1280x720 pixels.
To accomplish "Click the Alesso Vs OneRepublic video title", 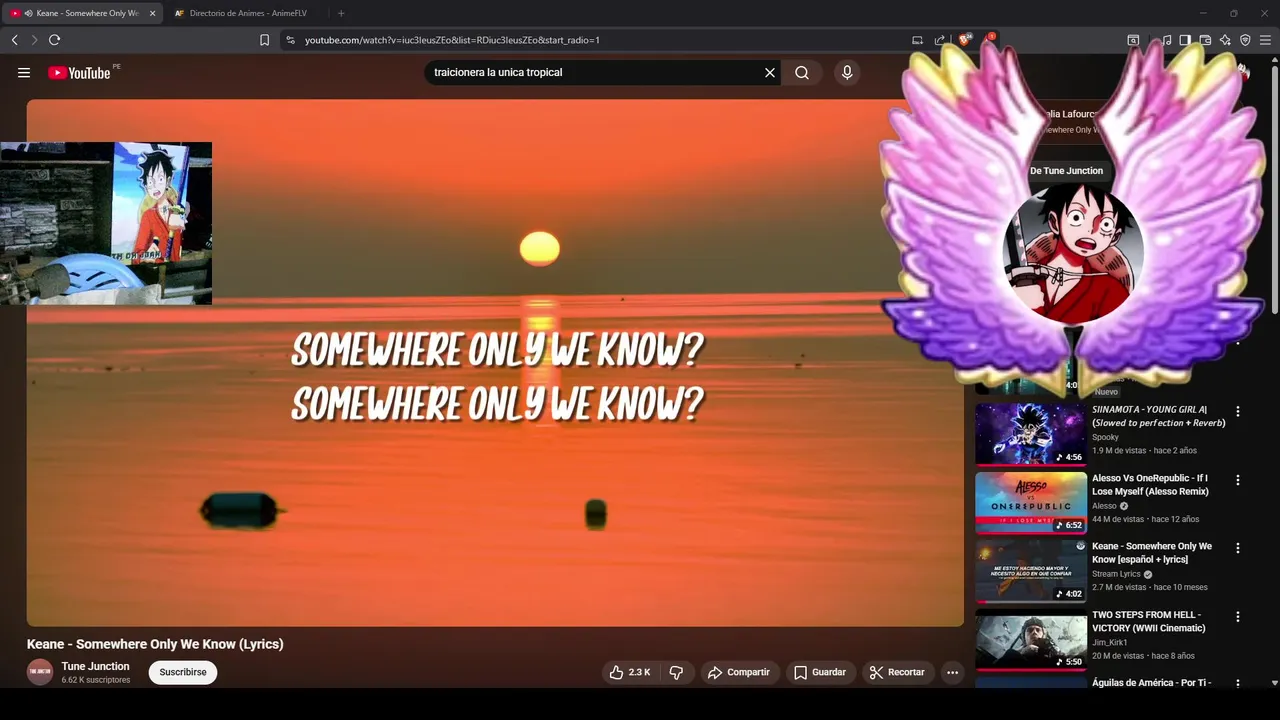I will (1150, 485).
